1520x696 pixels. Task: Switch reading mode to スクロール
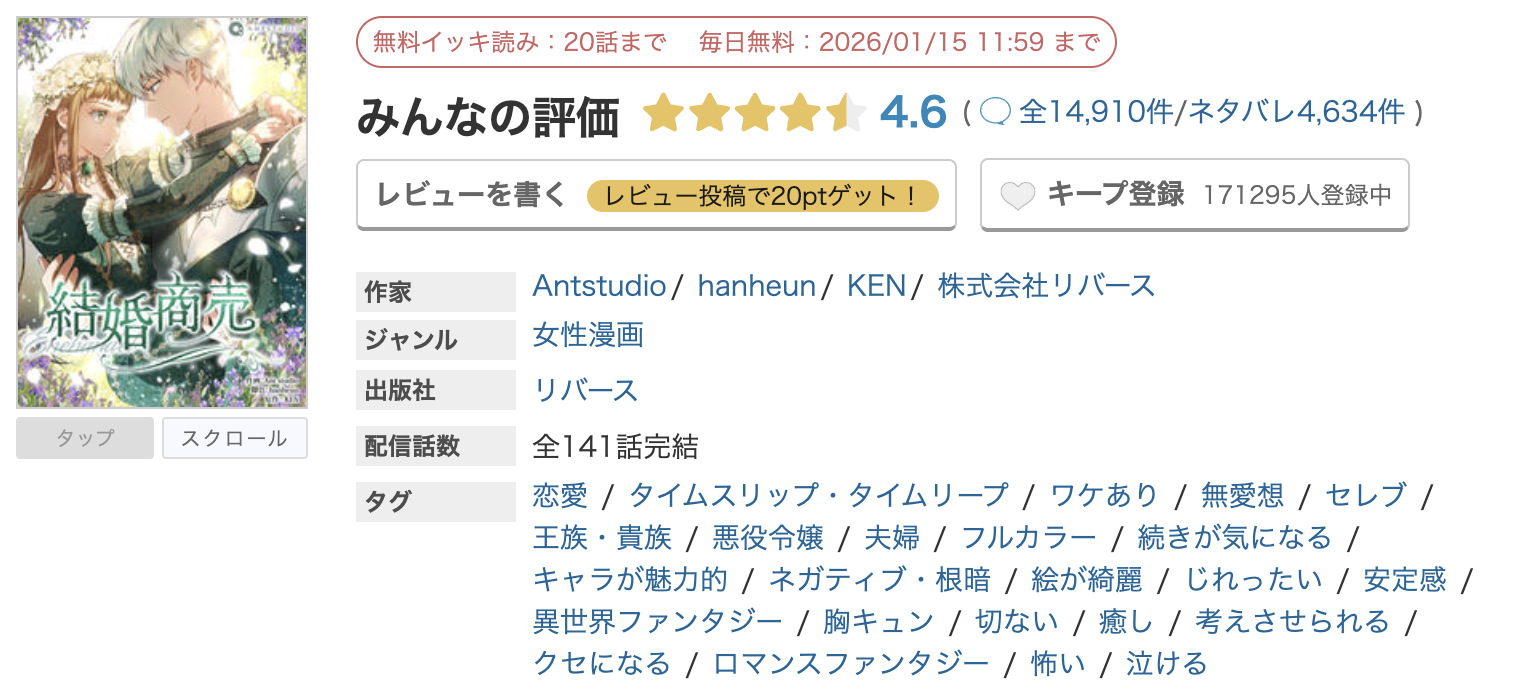(234, 438)
